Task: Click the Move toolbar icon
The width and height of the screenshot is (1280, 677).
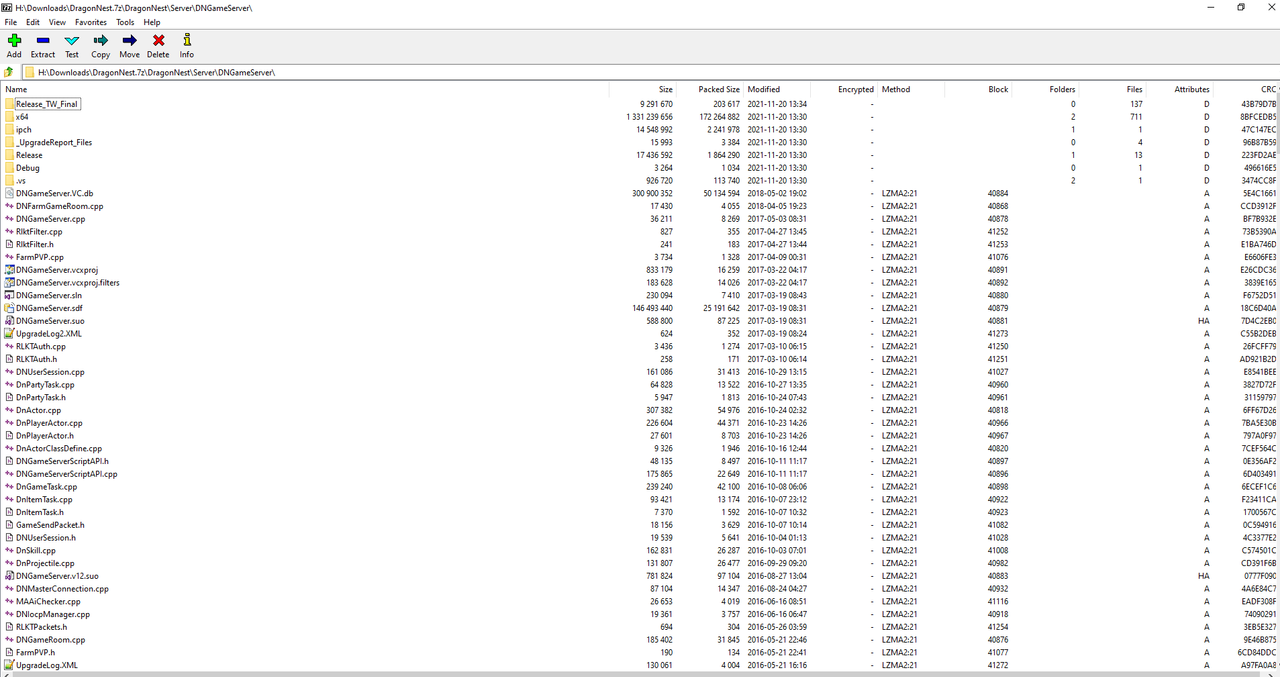Action: (x=130, y=40)
